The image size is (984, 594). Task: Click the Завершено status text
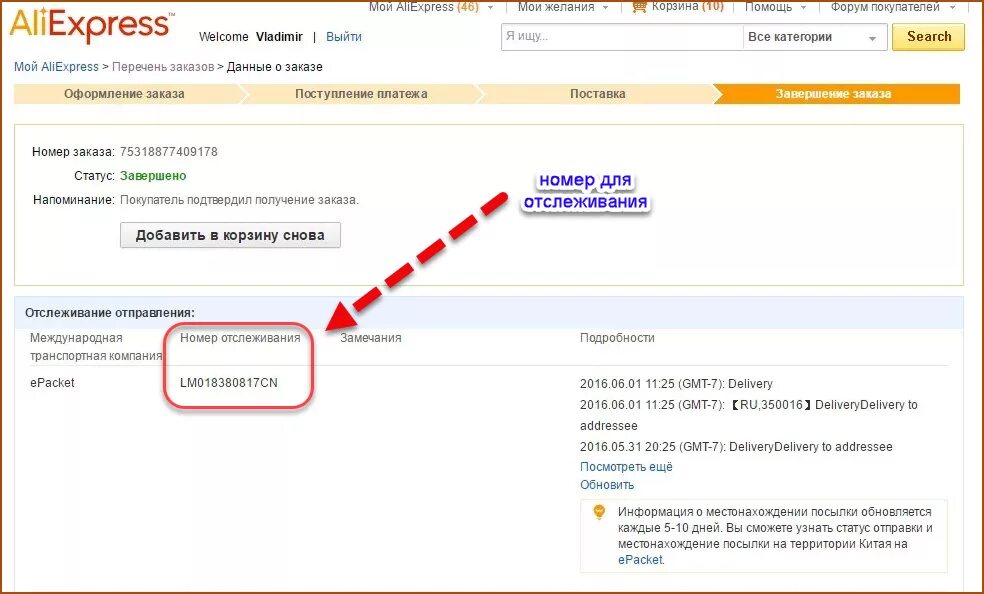tap(153, 176)
